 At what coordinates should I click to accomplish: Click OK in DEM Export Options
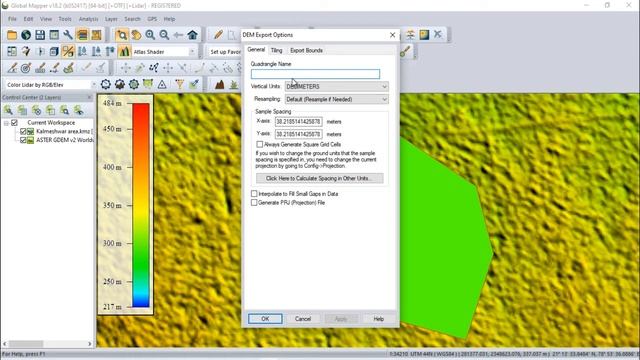tap(265, 319)
